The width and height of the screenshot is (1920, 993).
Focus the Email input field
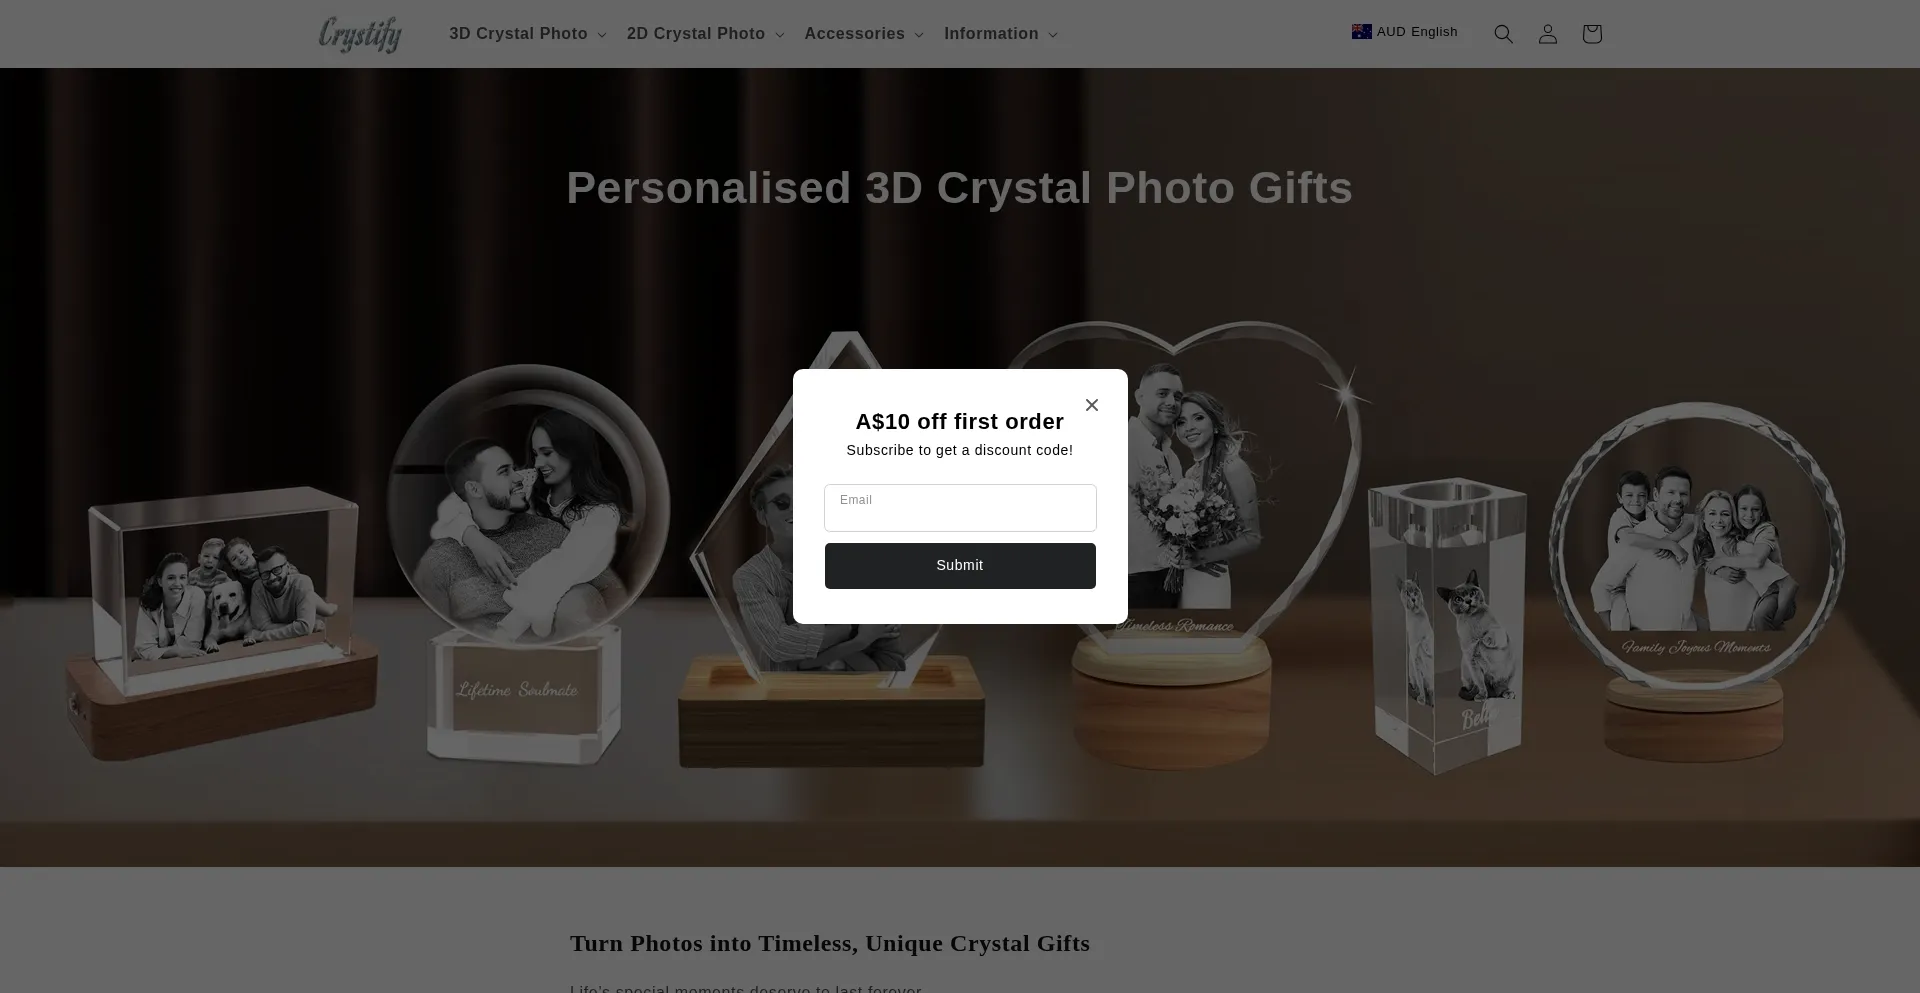tap(960, 508)
